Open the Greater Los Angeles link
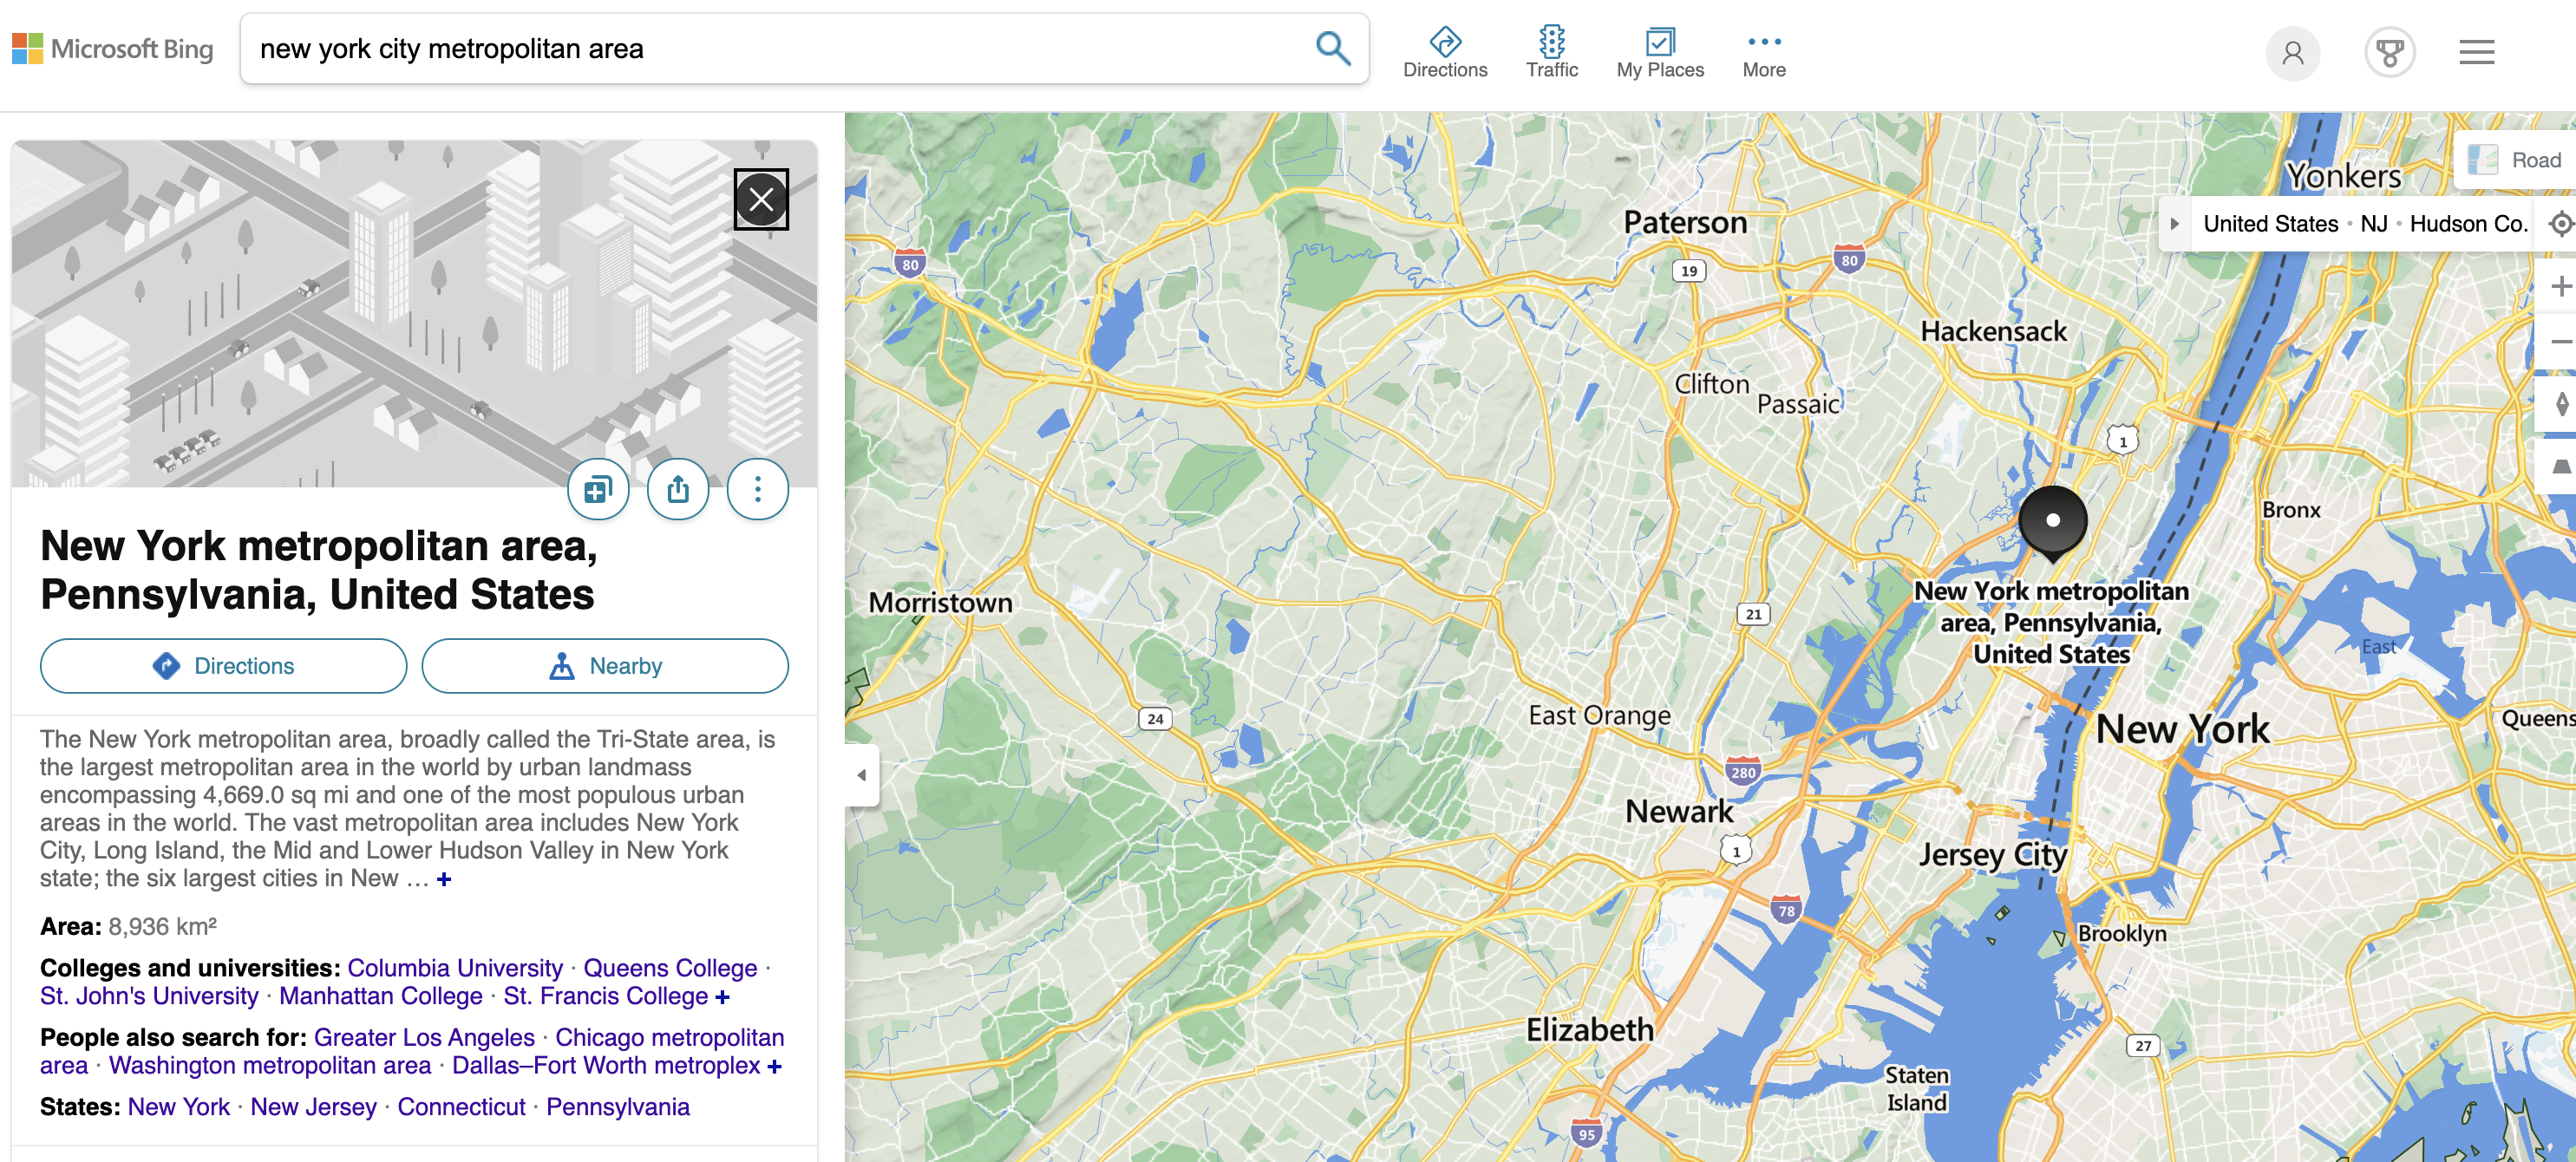2576x1162 pixels. pos(424,1037)
